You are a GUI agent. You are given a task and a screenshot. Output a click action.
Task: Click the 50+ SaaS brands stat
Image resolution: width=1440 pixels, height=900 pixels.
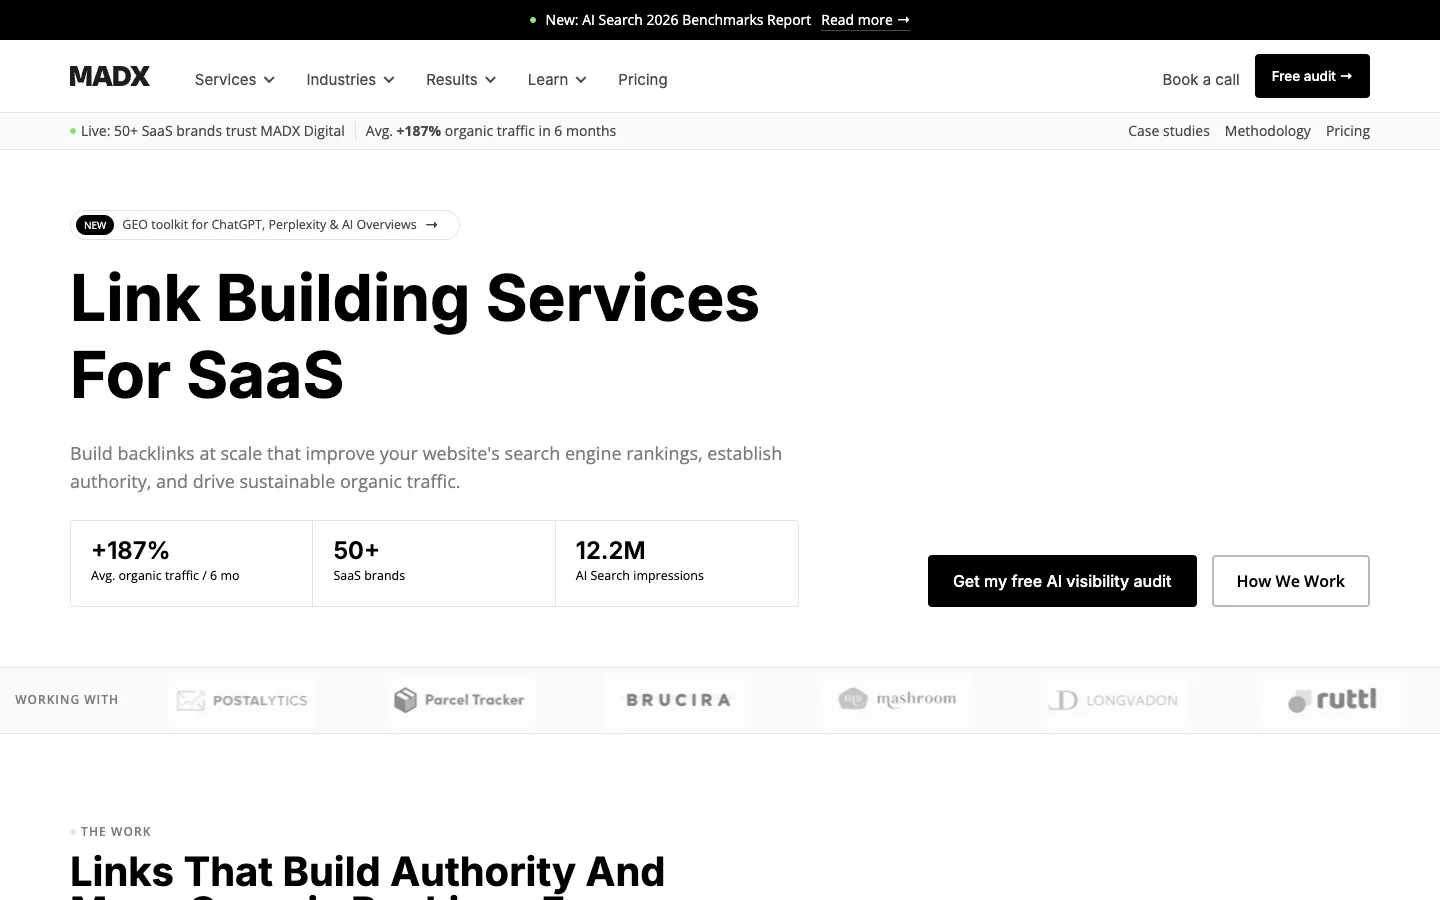(434, 563)
